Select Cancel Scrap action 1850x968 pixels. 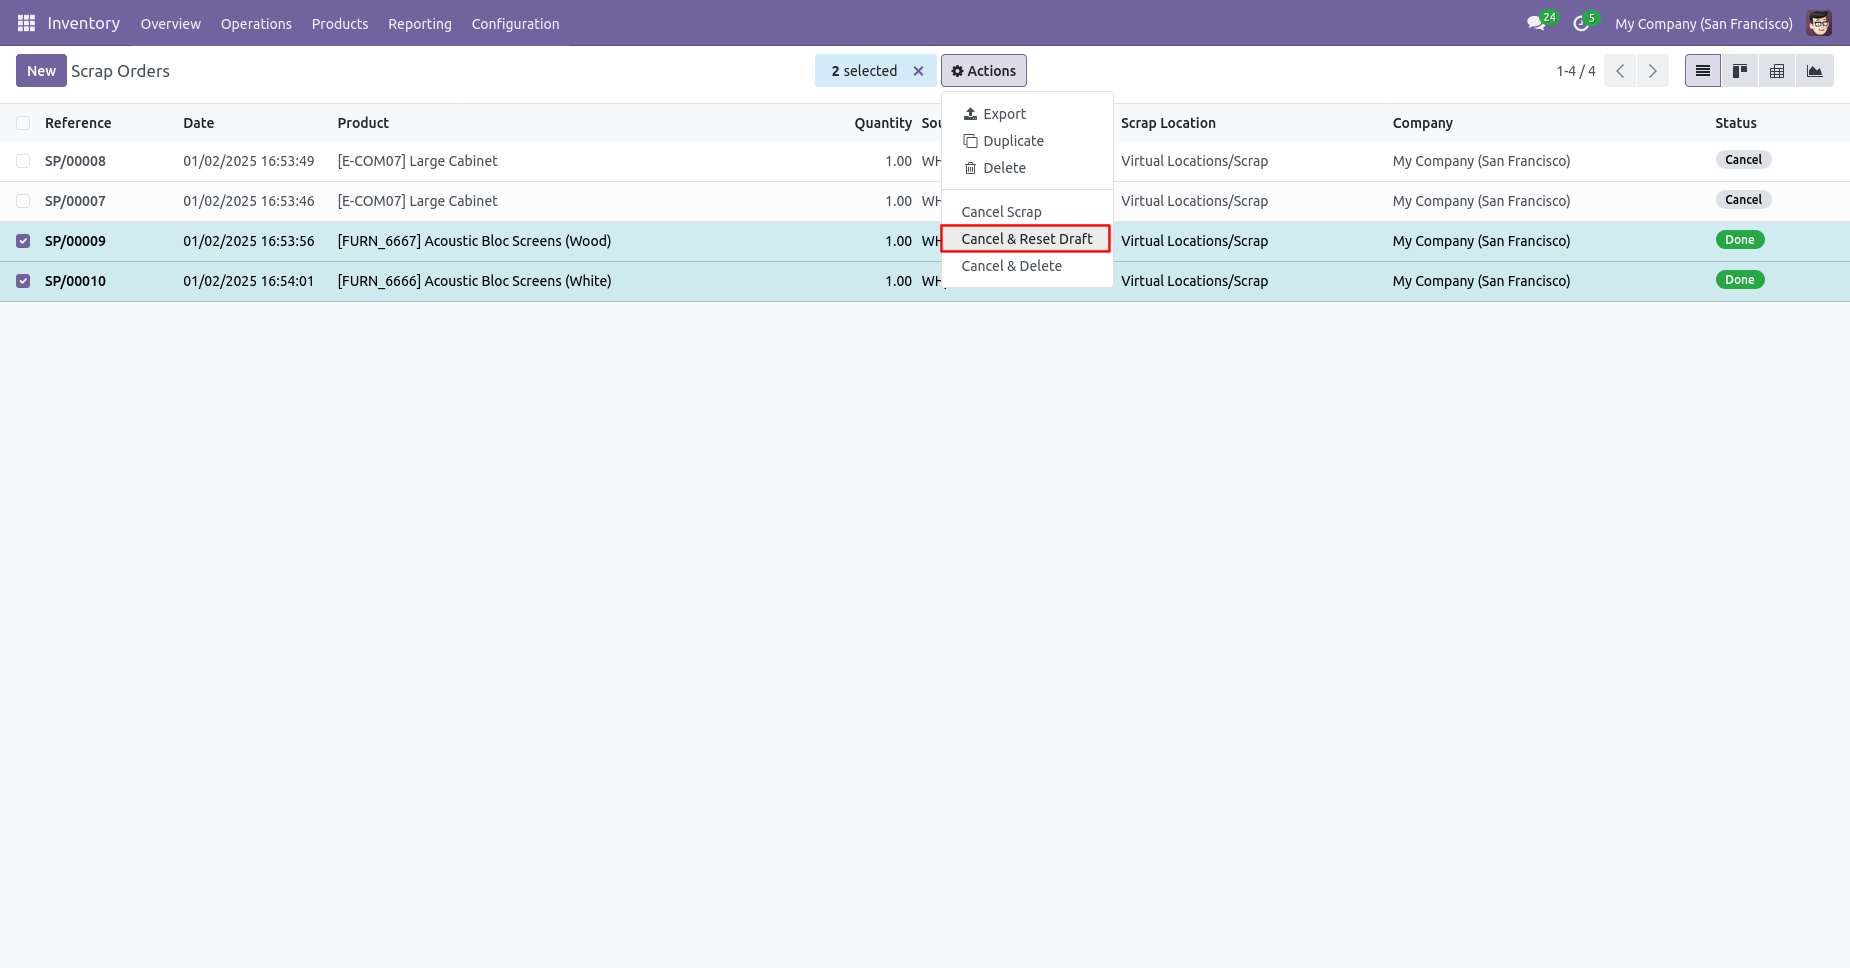click(1027, 212)
